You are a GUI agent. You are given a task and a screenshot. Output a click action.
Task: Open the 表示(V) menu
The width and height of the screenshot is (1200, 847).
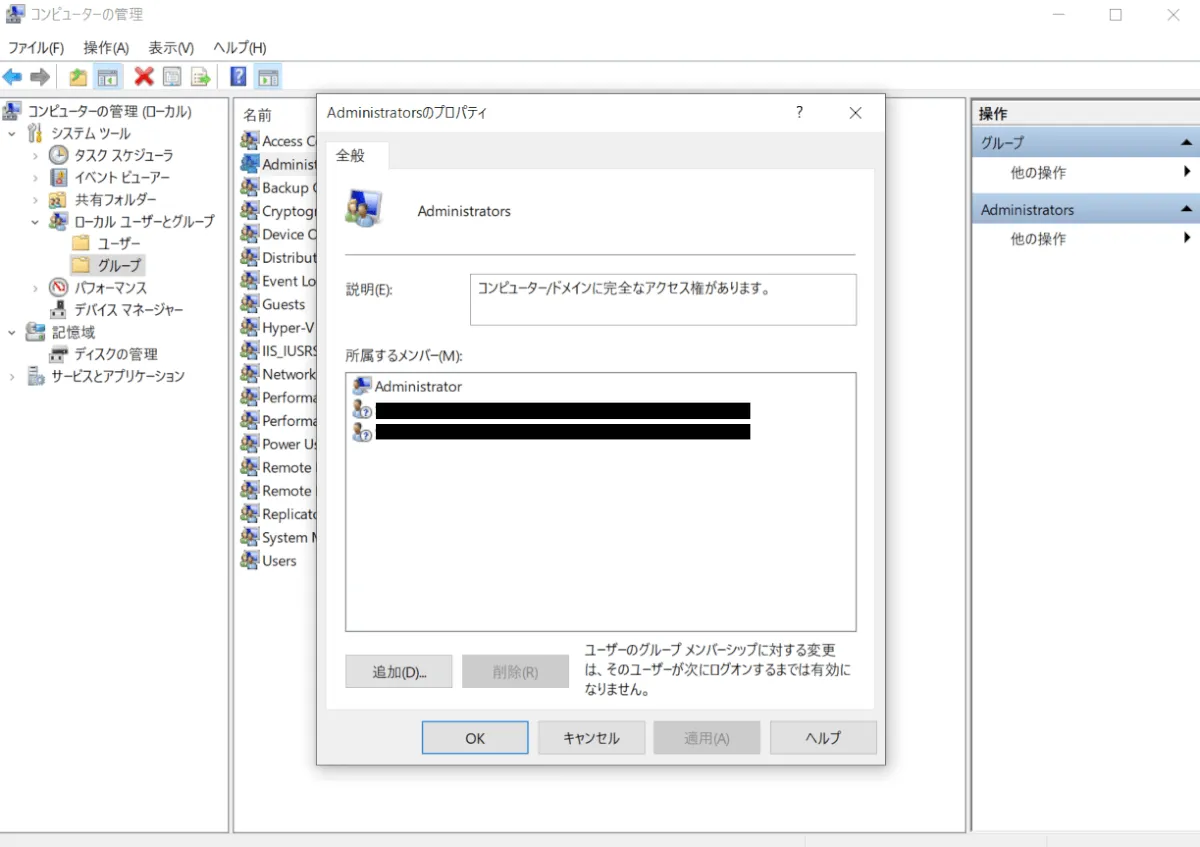point(171,47)
